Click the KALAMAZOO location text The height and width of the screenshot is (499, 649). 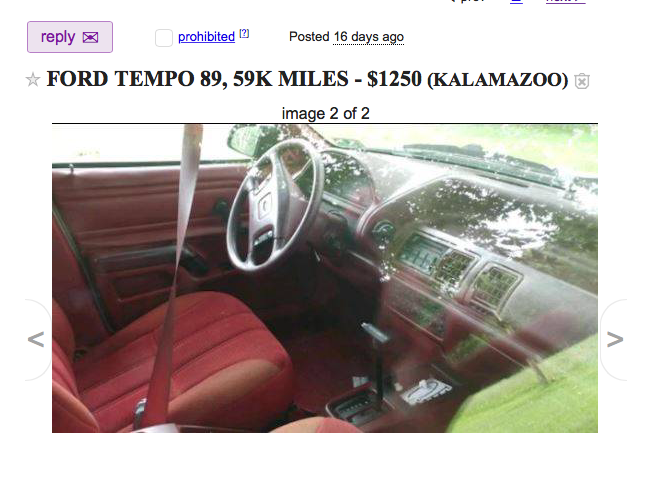pos(498,80)
